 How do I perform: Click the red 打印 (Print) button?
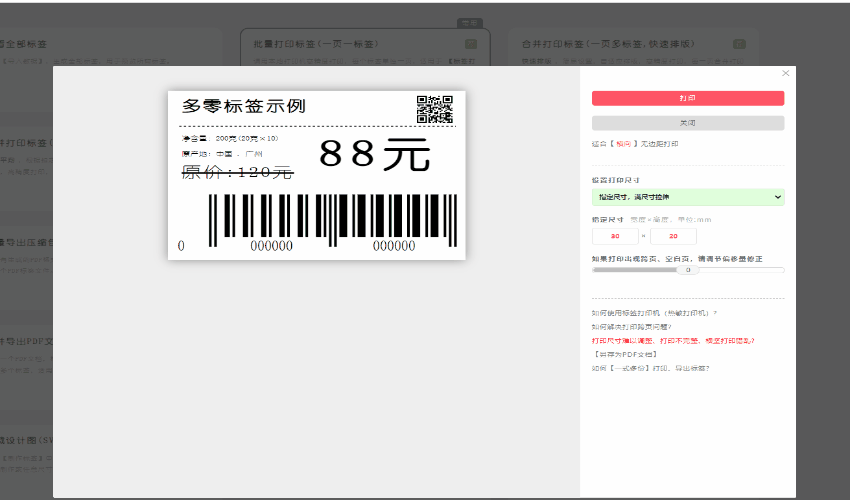click(687, 98)
